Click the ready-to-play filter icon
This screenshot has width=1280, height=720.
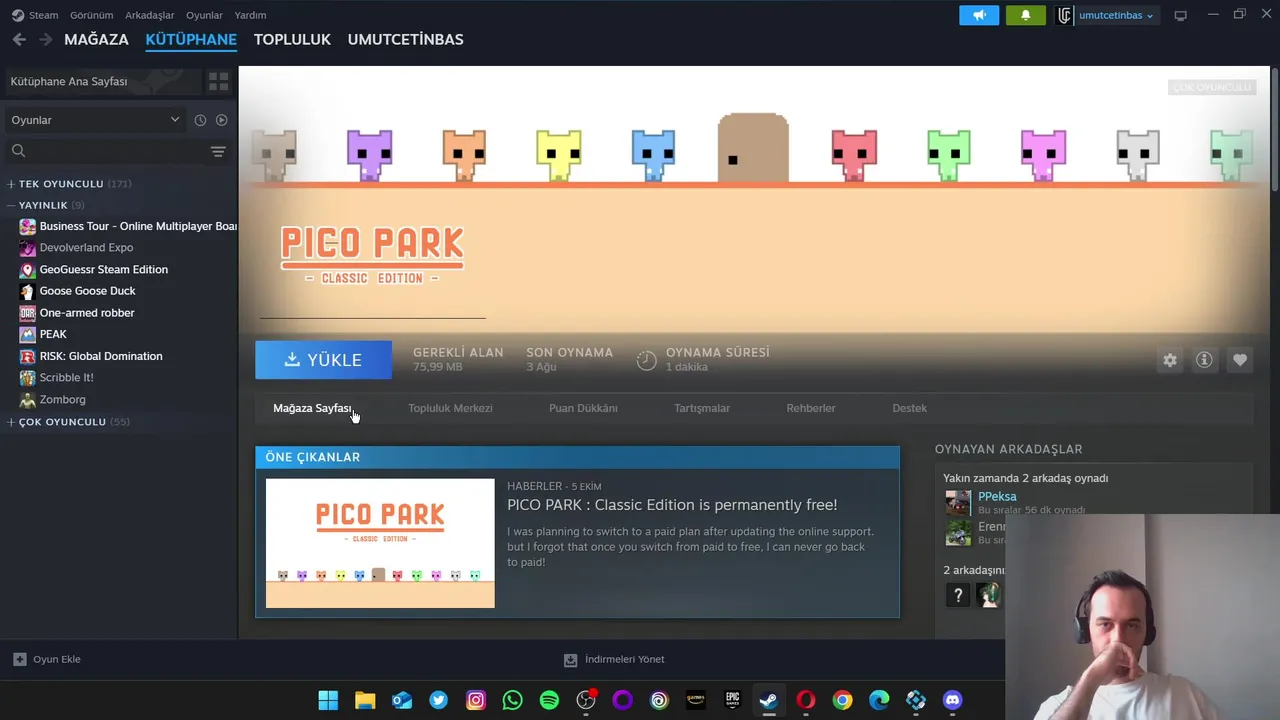pyautogui.click(x=222, y=120)
